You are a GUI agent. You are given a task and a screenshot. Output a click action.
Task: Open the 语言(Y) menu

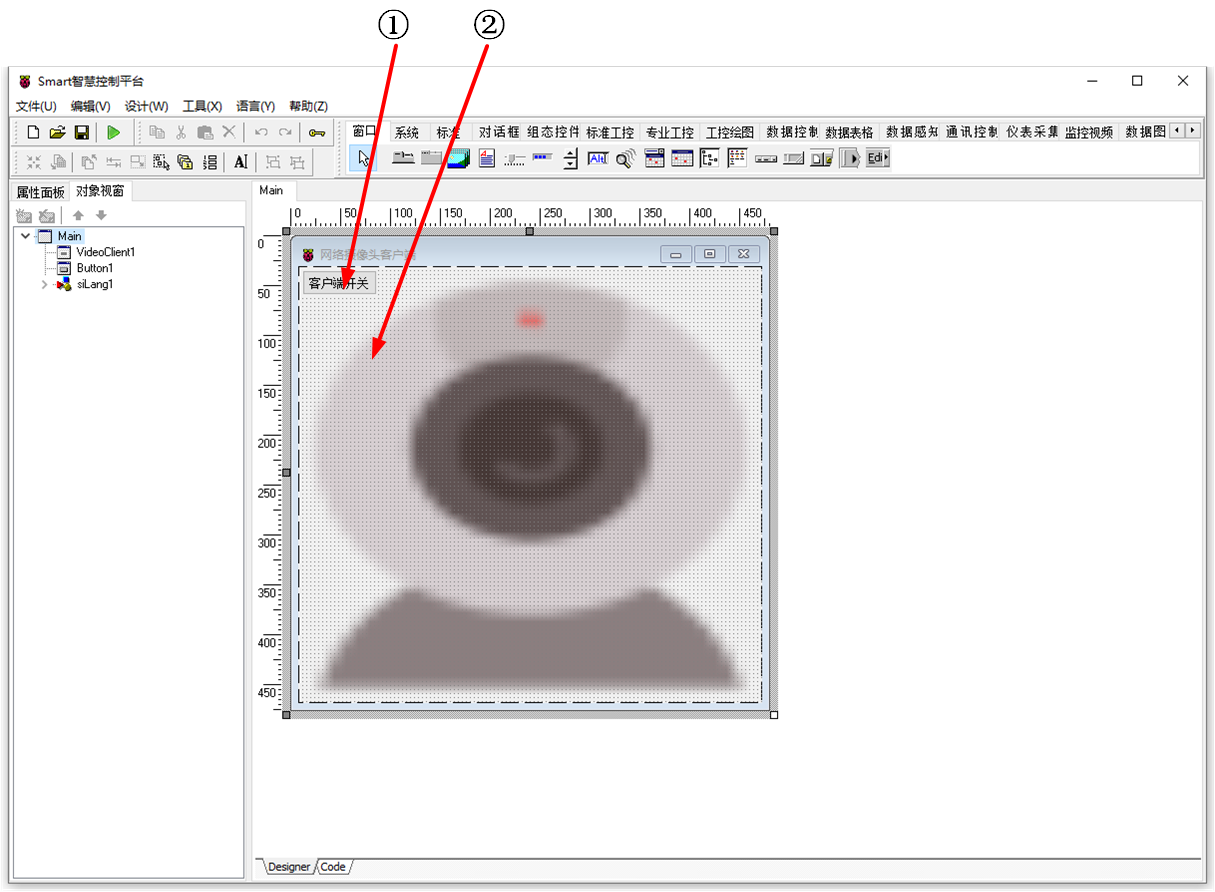tap(256, 106)
